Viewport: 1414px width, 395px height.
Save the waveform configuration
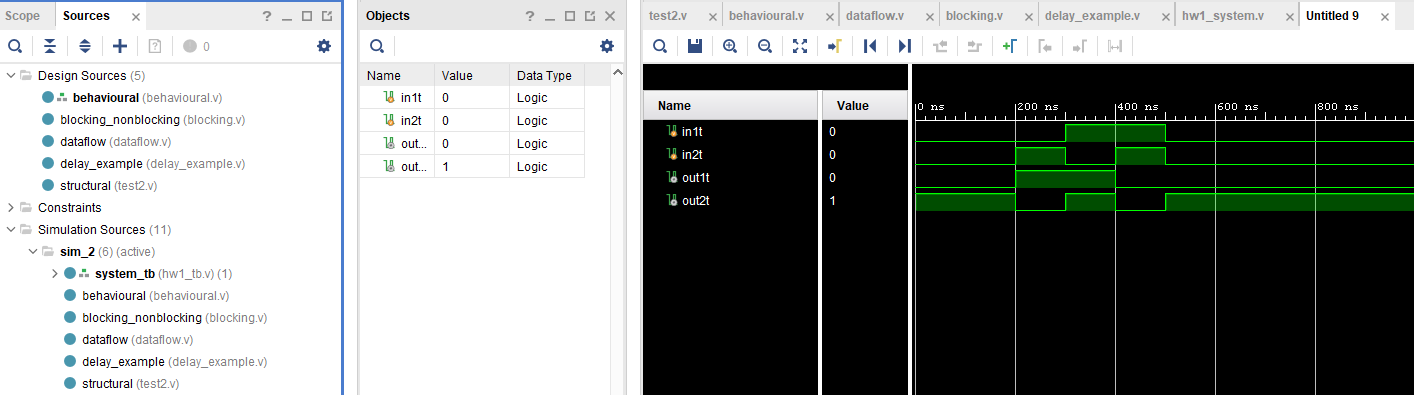click(x=695, y=46)
